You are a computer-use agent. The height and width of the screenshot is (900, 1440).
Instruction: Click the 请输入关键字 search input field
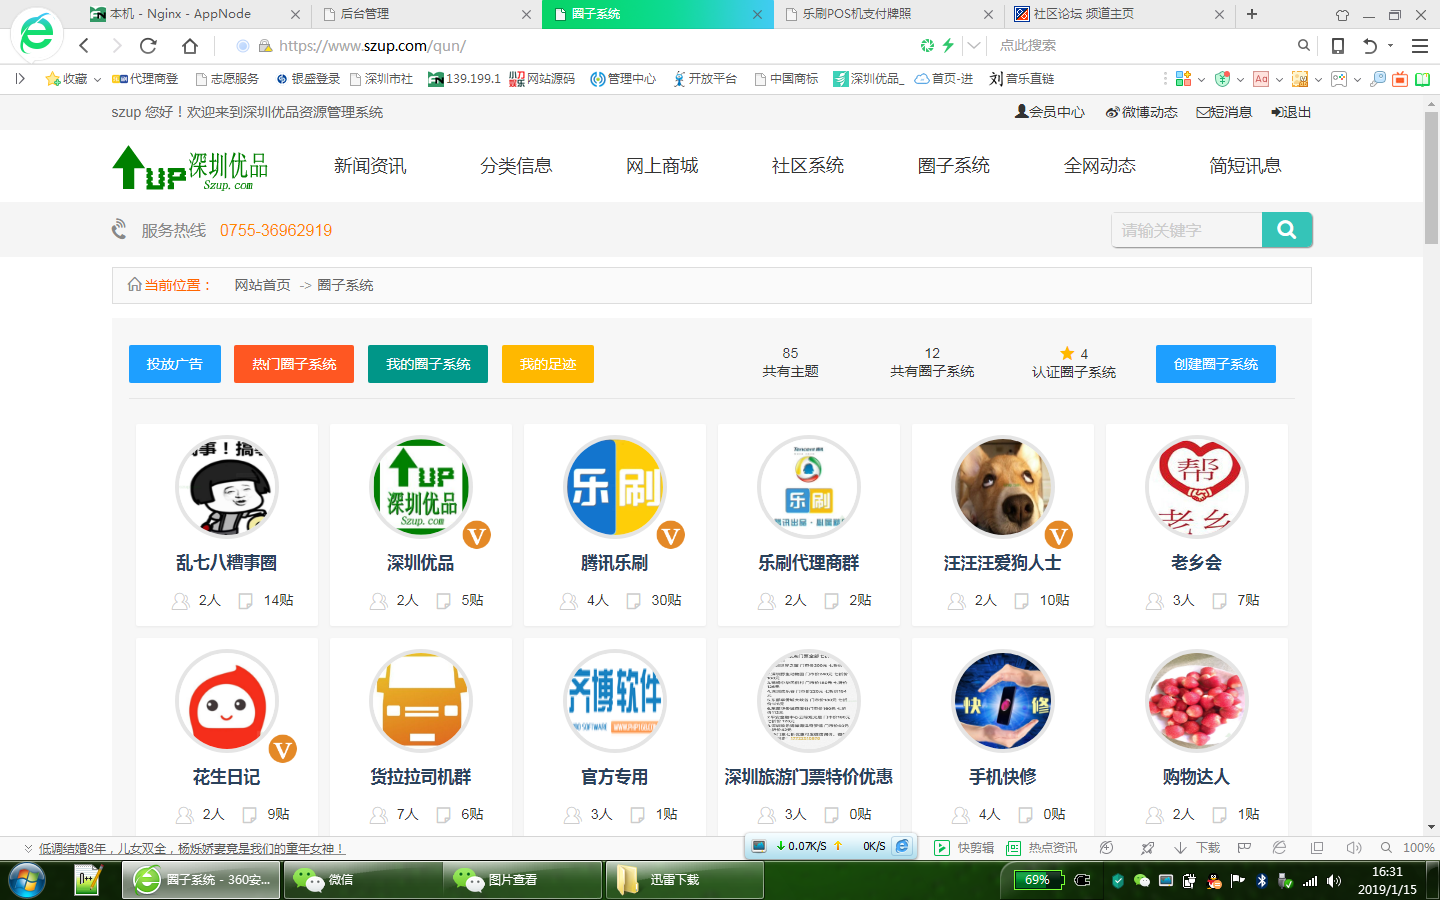[x=1186, y=230]
